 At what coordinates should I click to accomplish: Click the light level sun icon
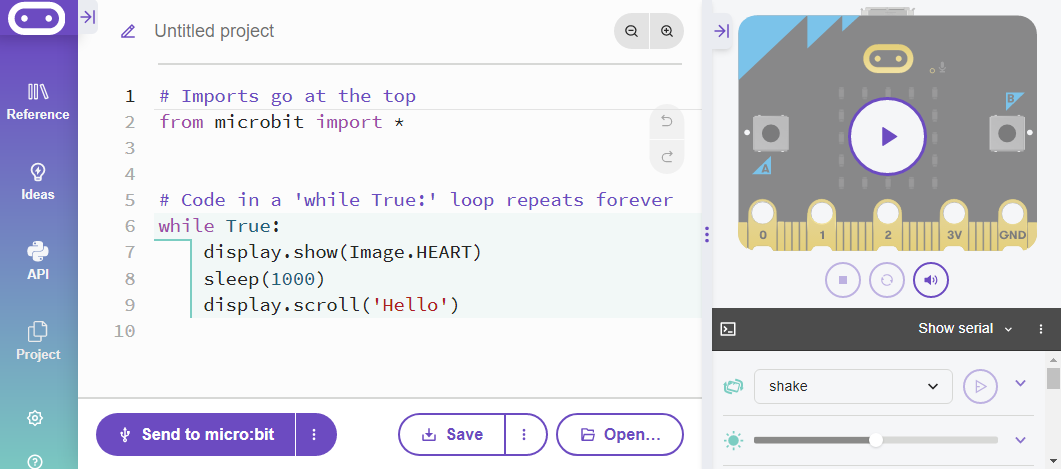pos(733,441)
